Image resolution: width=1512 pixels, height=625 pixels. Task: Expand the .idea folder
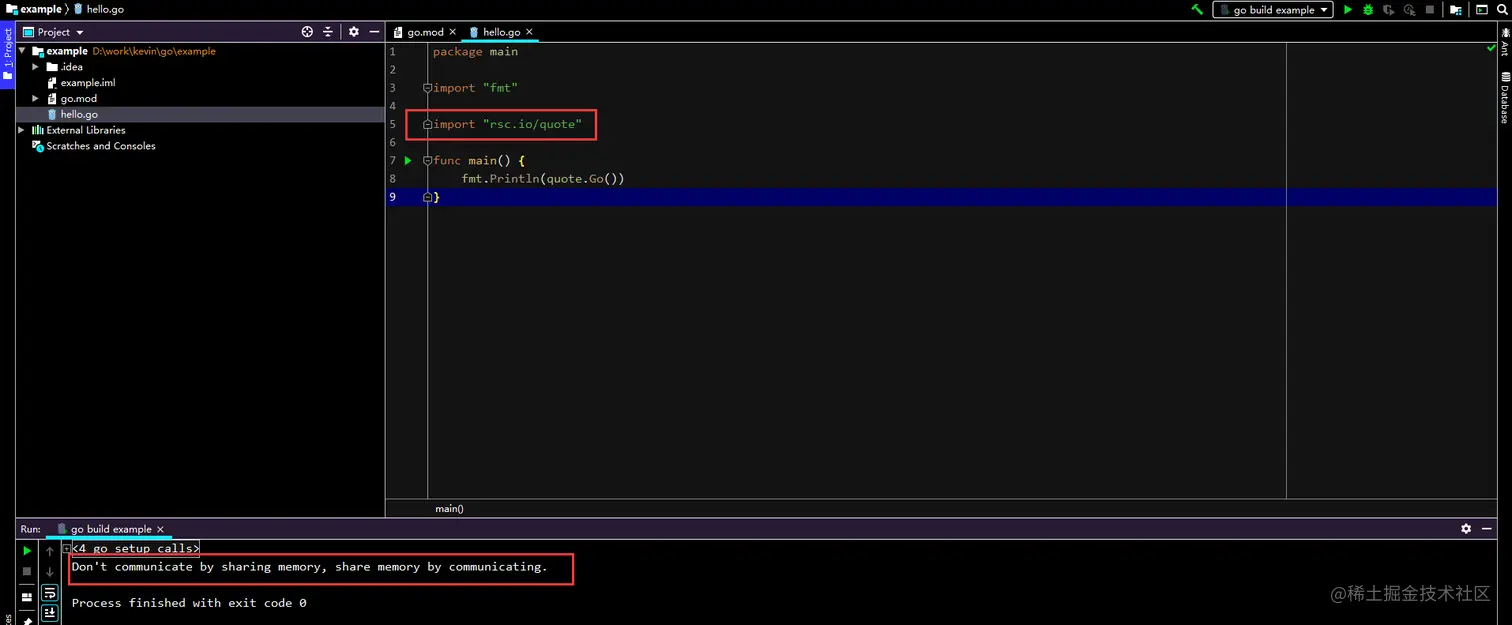pos(36,67)
